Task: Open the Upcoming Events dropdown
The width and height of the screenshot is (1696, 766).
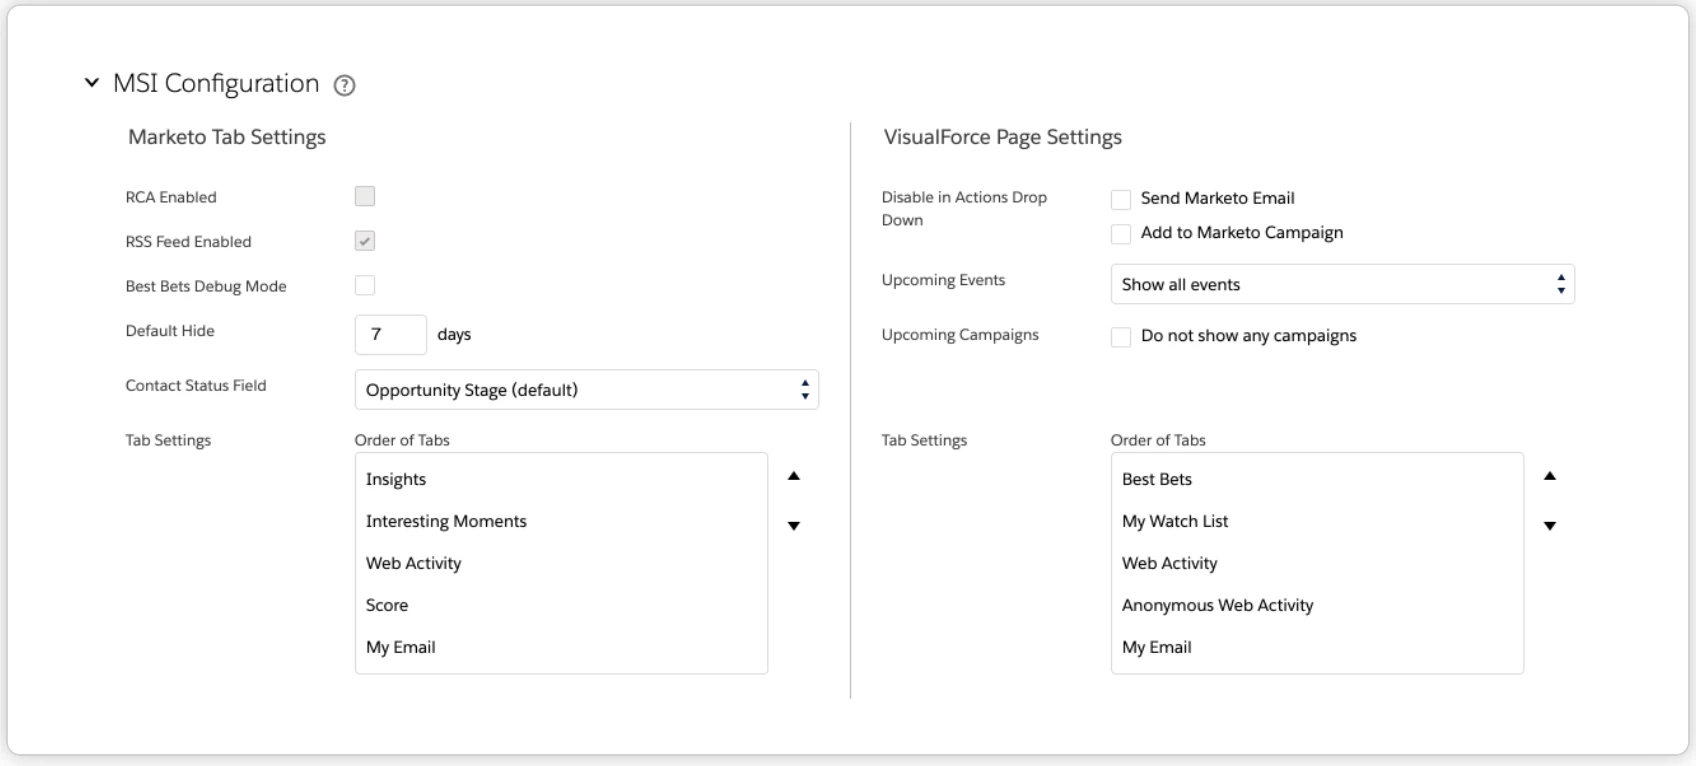Action: (x=1343, y=284)
